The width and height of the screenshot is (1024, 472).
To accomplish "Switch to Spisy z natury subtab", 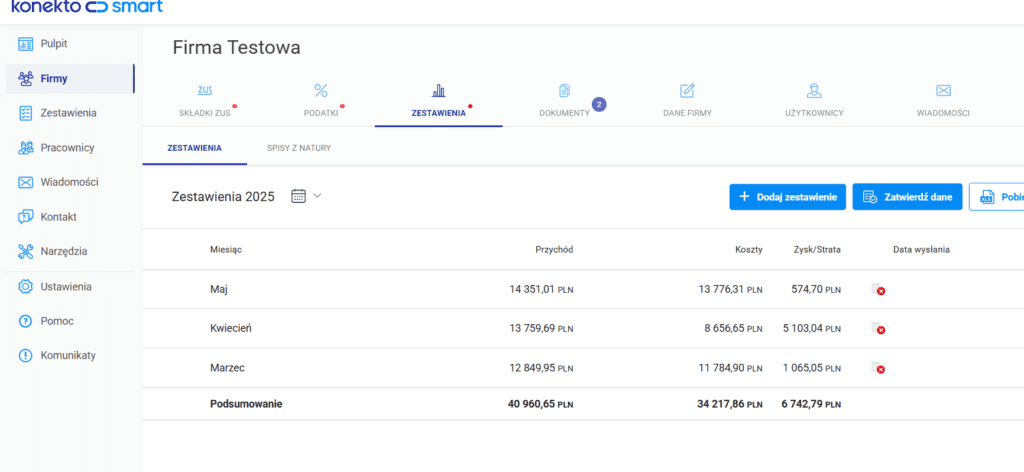I will click(x=298, y=148).
